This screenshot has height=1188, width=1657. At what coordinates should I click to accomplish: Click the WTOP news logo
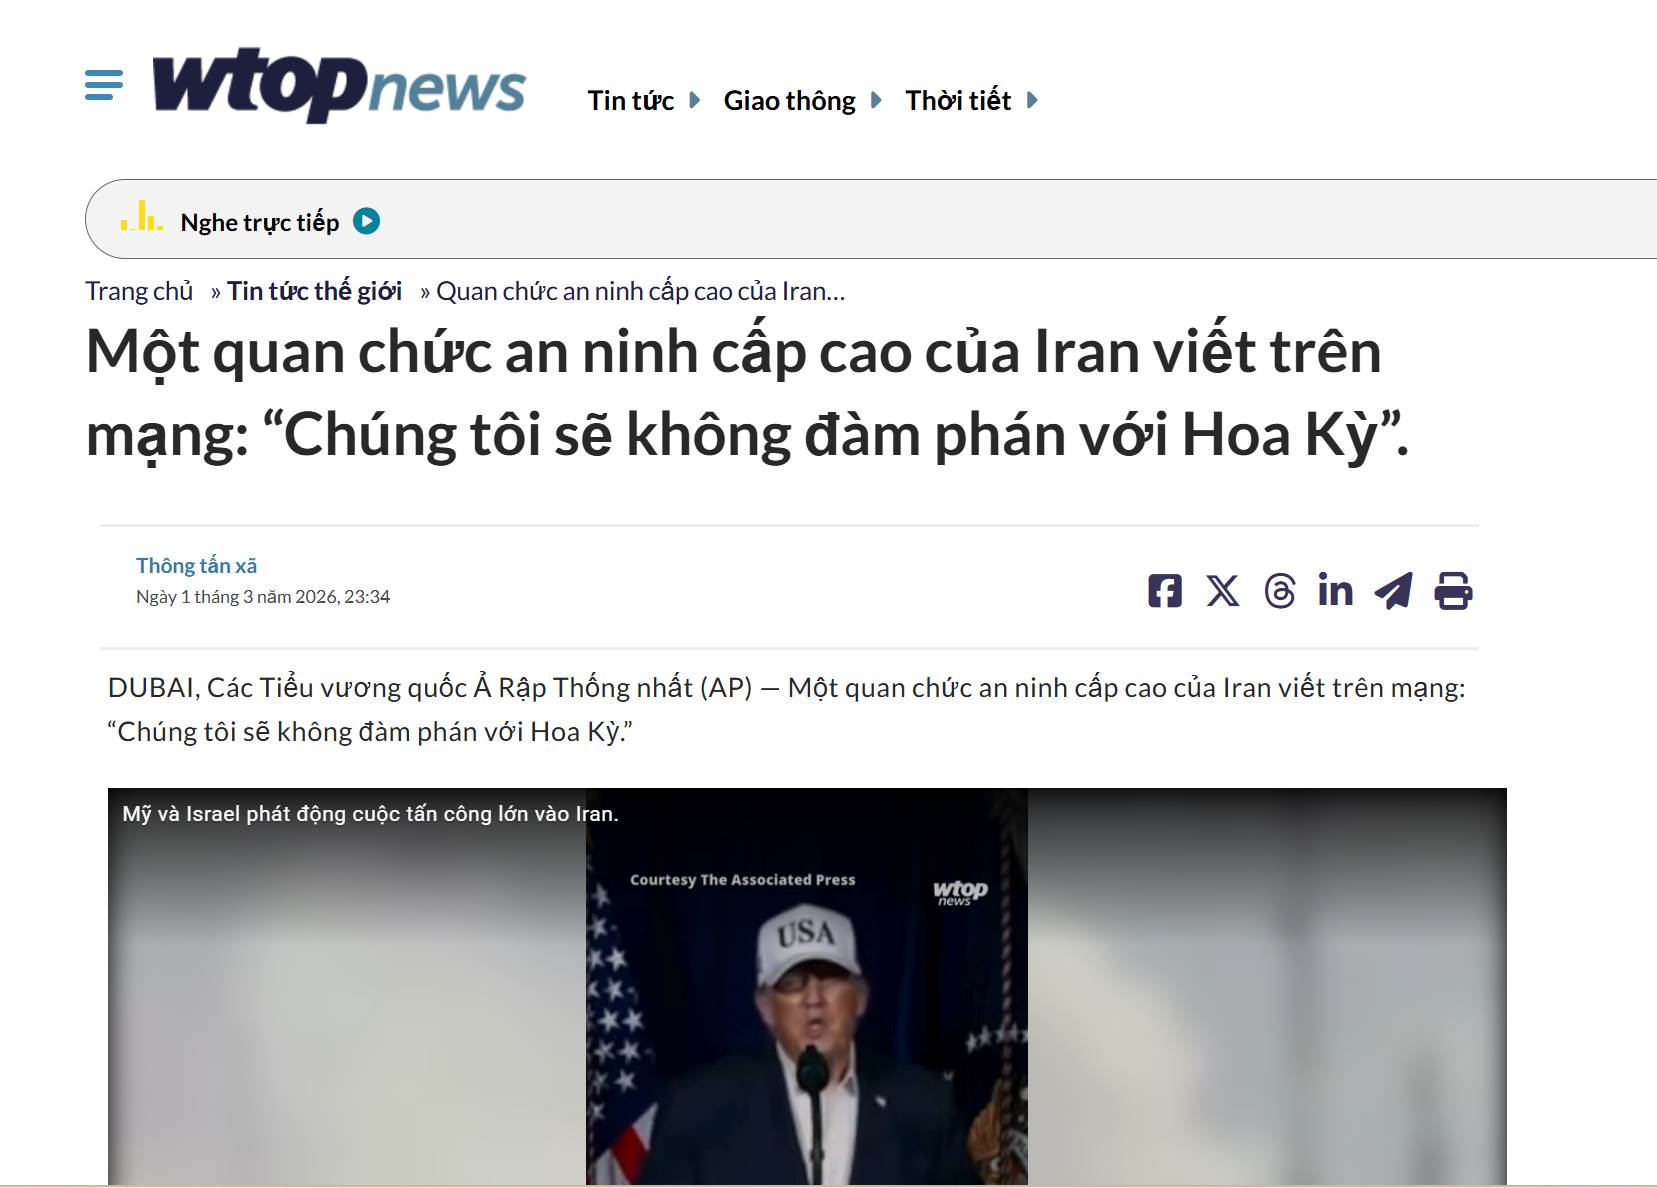pos(339,85)
